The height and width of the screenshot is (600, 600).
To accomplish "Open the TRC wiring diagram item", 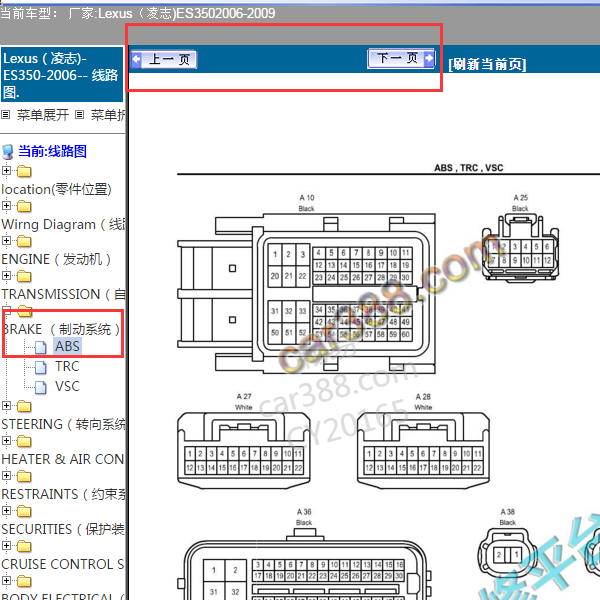I will (67, 366).
